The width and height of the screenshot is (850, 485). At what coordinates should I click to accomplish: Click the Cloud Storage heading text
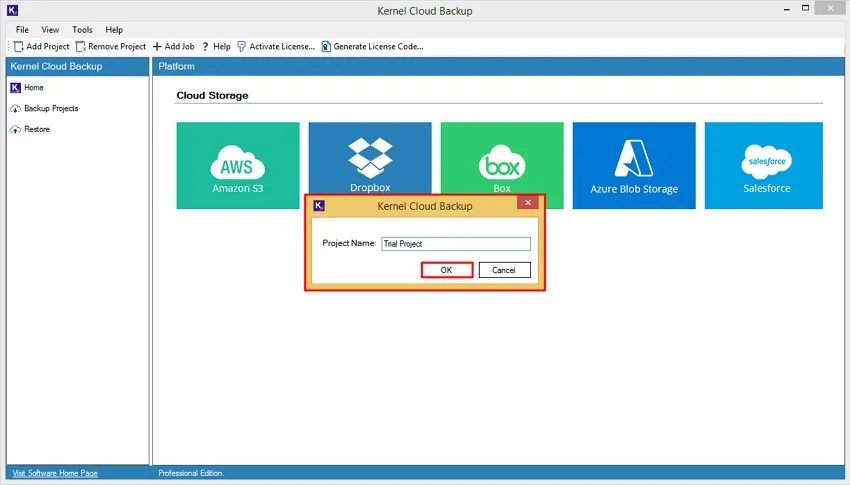[x=212, y=95]
